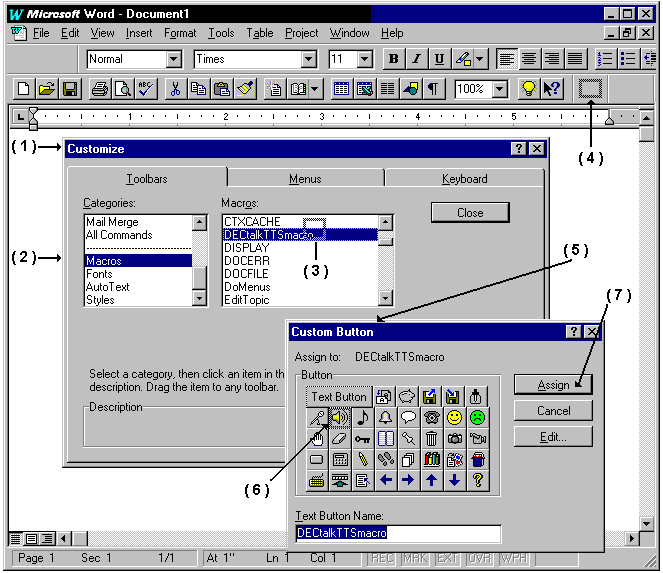Pick the bell button icon
663x573 pixels.
coord(385,418)
